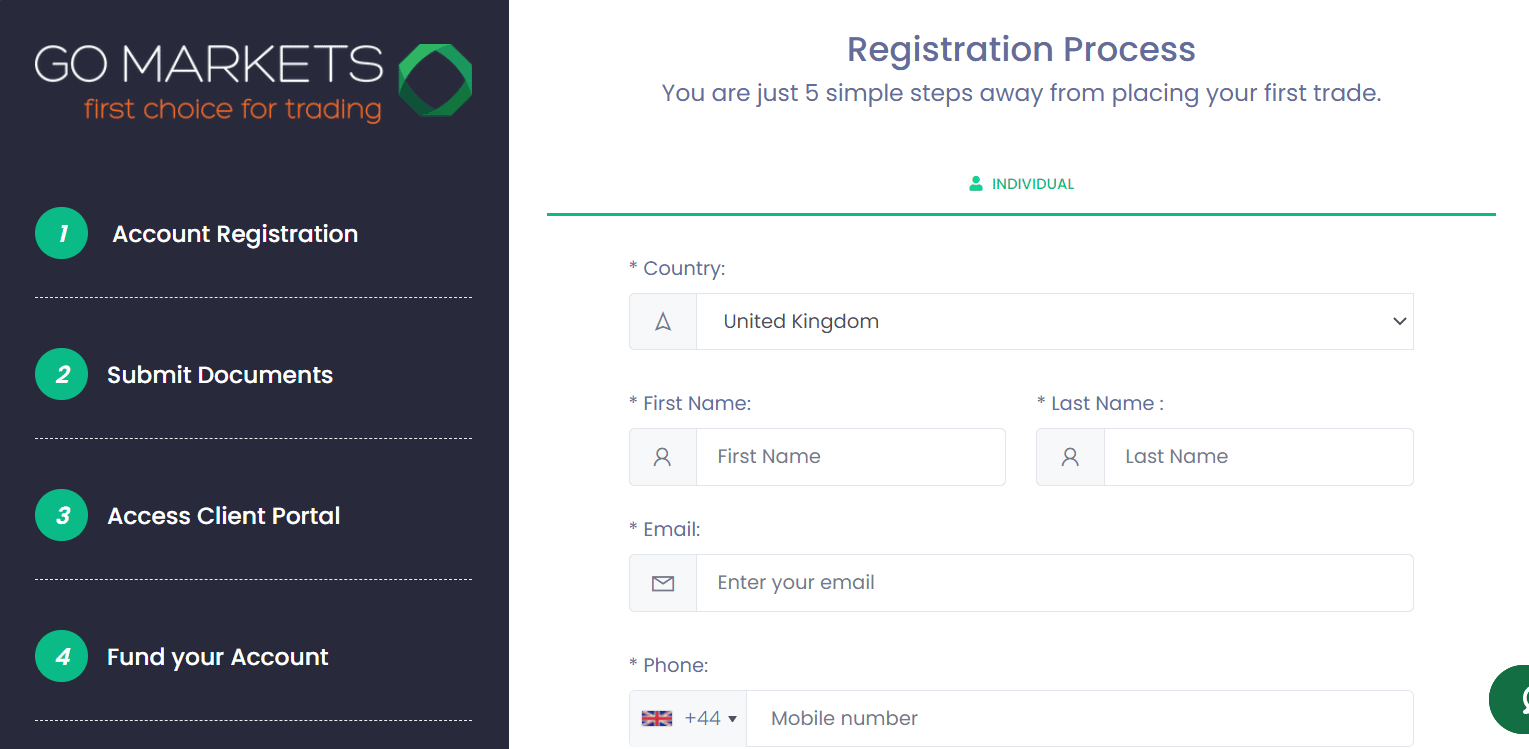This screenshot has width=1529, height=749.
Task: Expand the +44 phone country code selector
Action: coord(688,718)
